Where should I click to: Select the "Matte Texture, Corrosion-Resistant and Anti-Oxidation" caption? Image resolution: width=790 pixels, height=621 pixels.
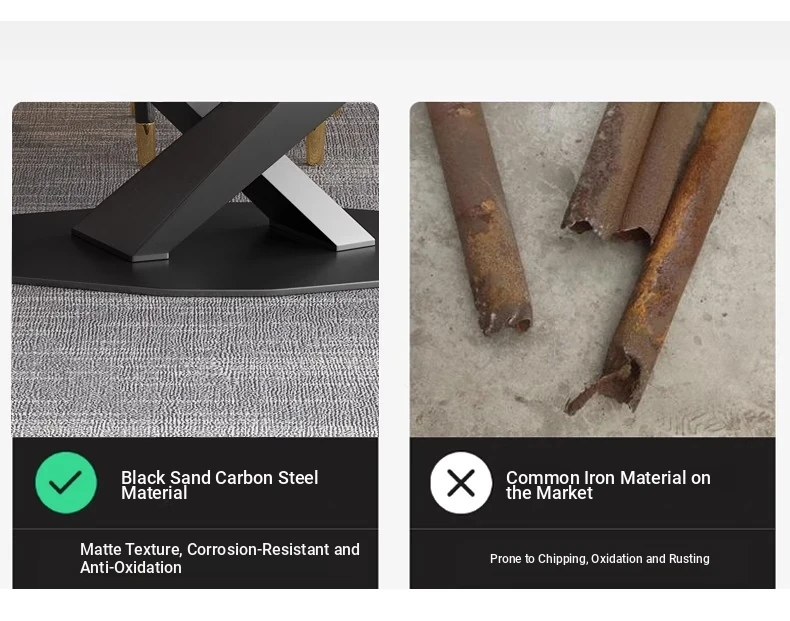220,558
